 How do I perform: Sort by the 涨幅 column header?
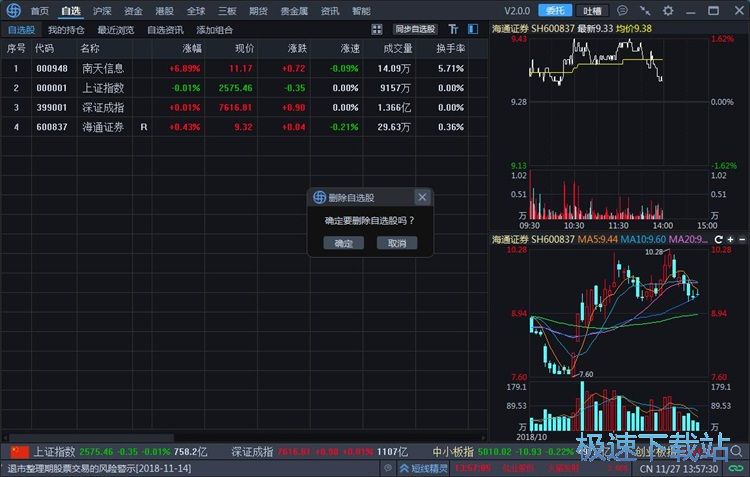click(x=192, y=48)
